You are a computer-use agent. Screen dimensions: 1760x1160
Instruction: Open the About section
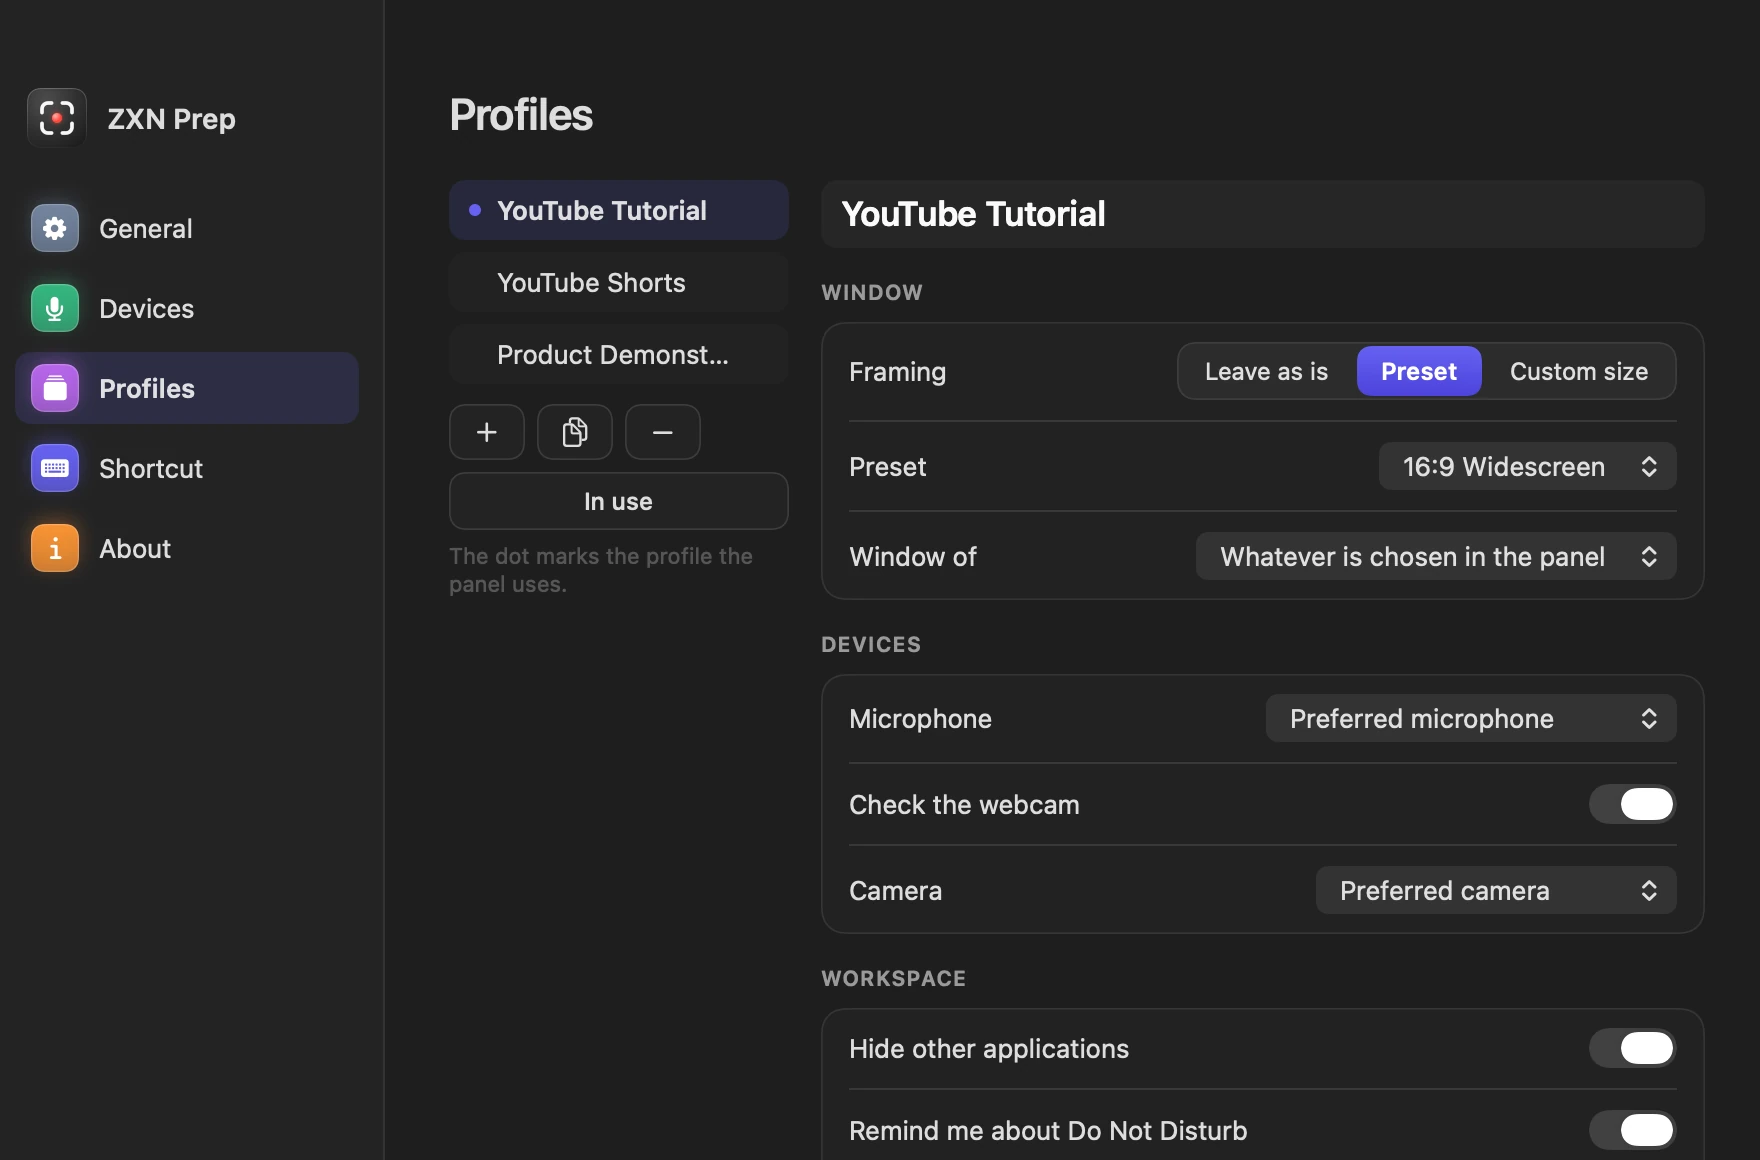(187, 548)
